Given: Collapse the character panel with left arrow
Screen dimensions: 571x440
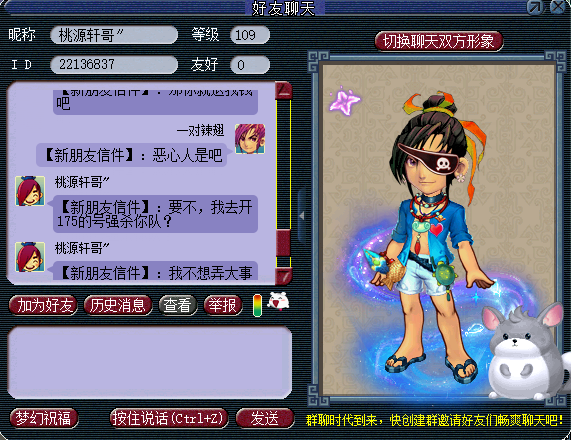Looking at the screenshot, I should coord(302,216).
